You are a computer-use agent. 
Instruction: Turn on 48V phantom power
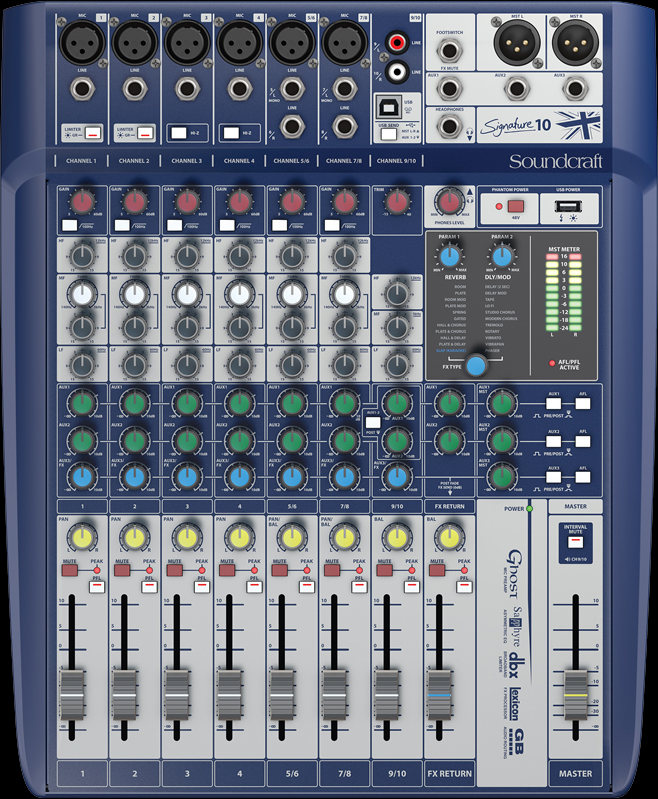click(x=516, y=206)
